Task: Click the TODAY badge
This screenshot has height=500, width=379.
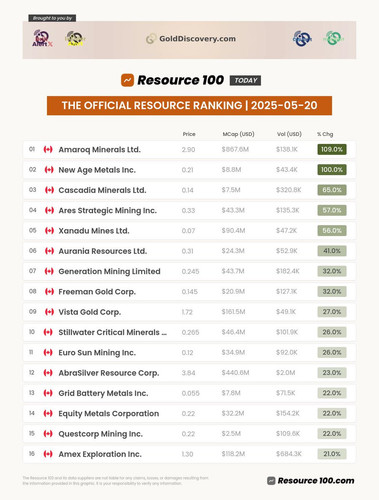Action: pos(245,80)
